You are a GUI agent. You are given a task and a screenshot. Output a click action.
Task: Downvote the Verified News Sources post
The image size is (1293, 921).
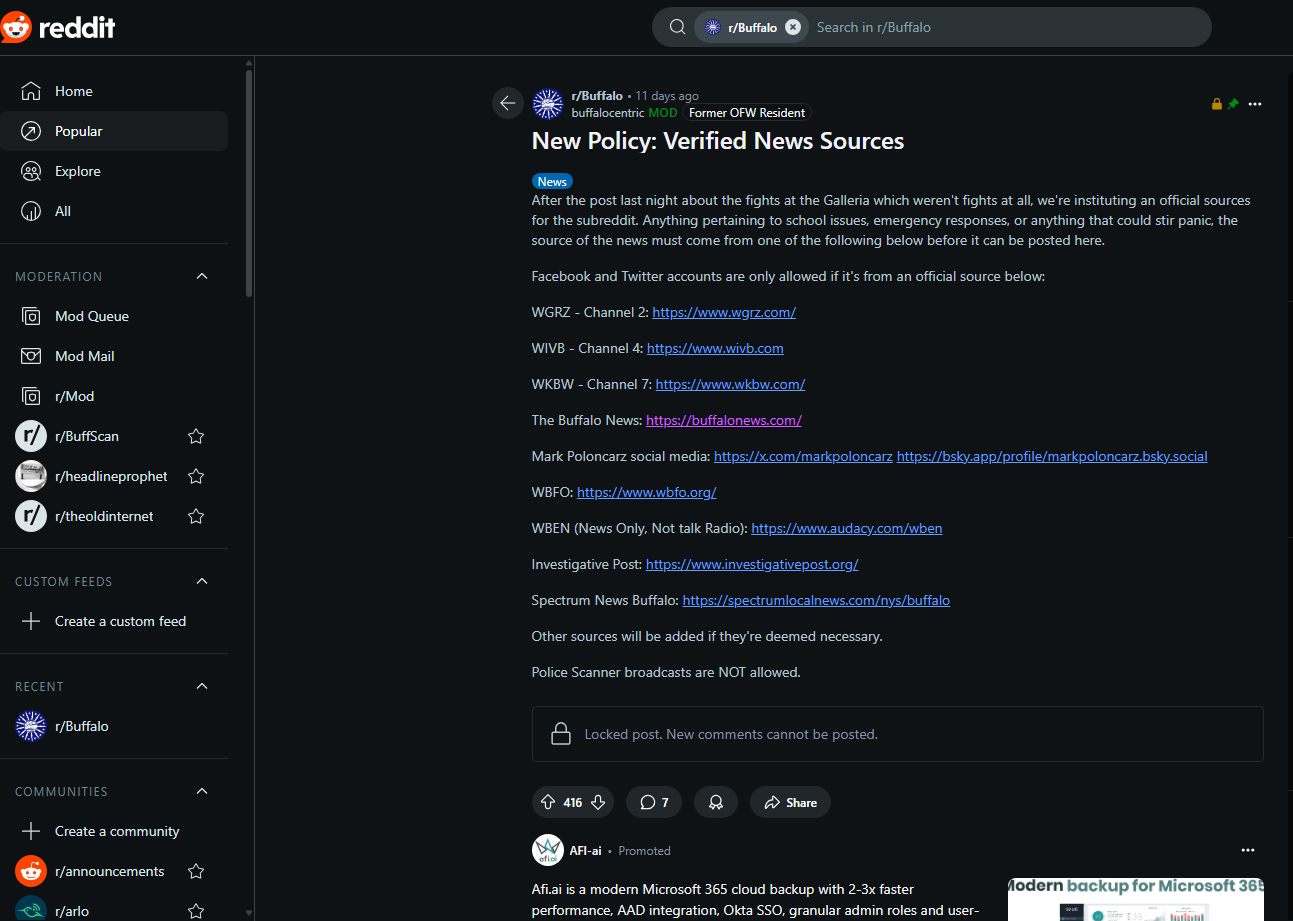coord(598,802)
